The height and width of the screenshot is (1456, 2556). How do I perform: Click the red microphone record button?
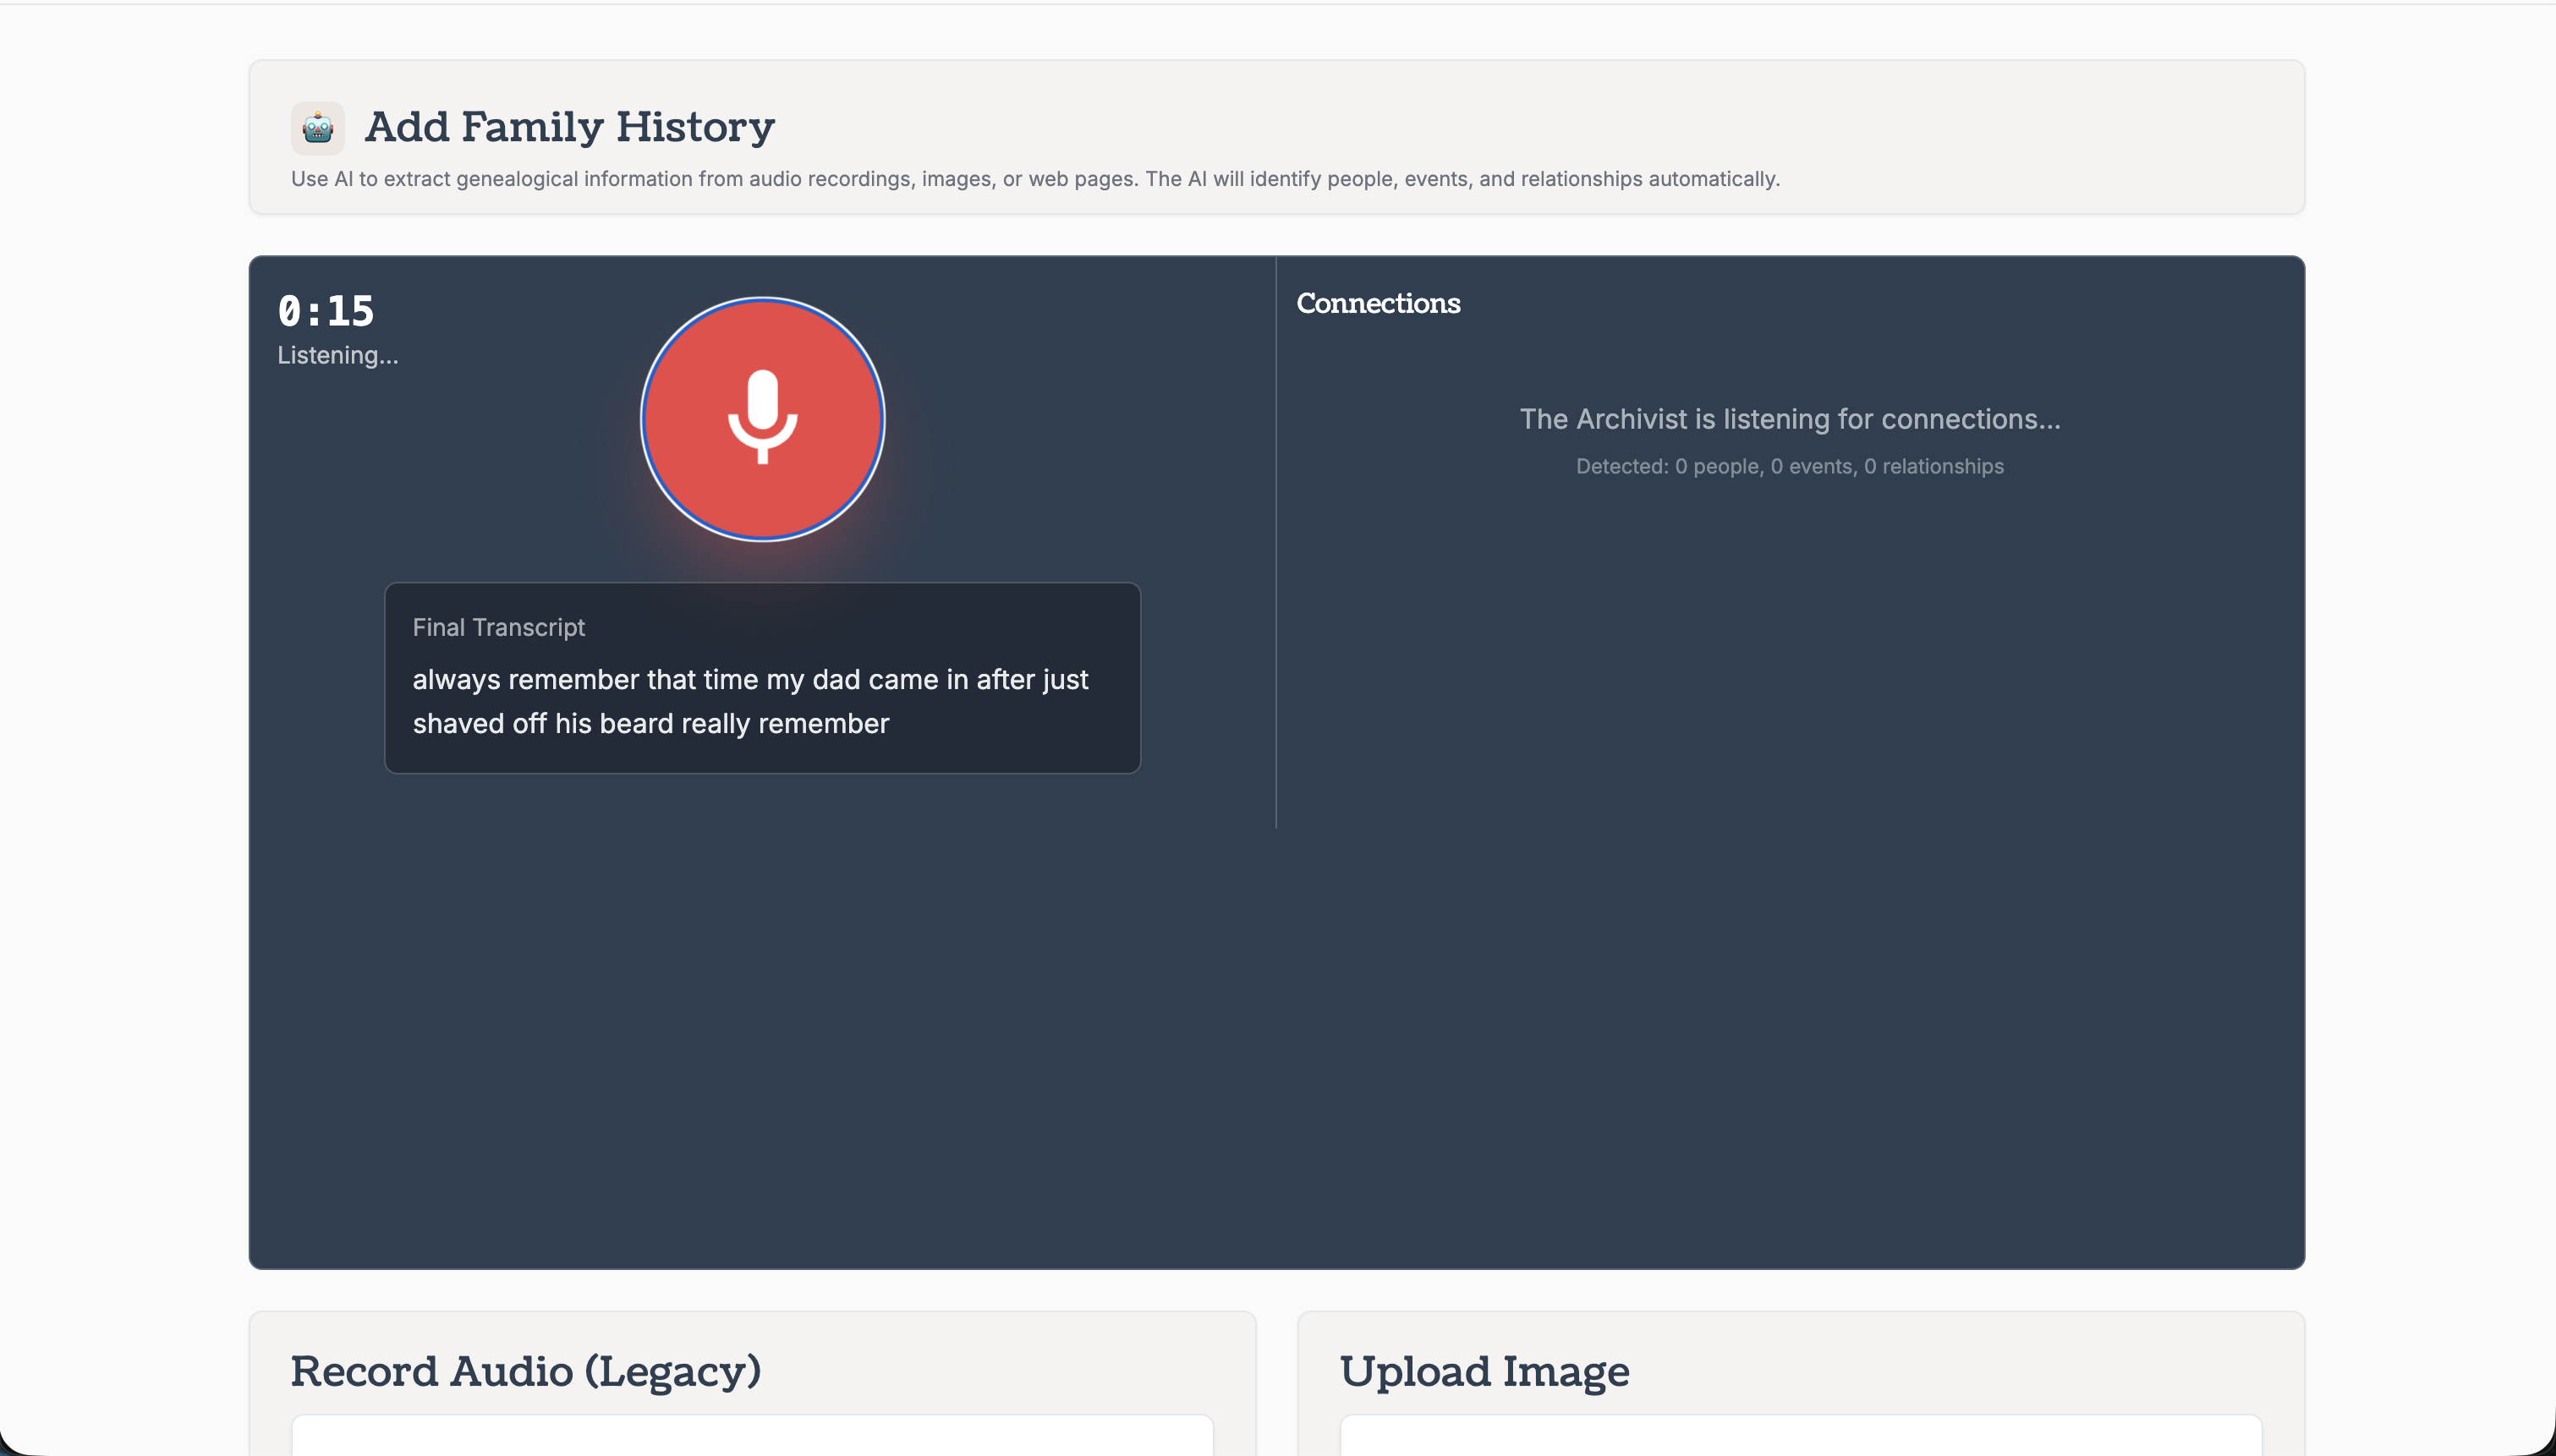(762, 419)
